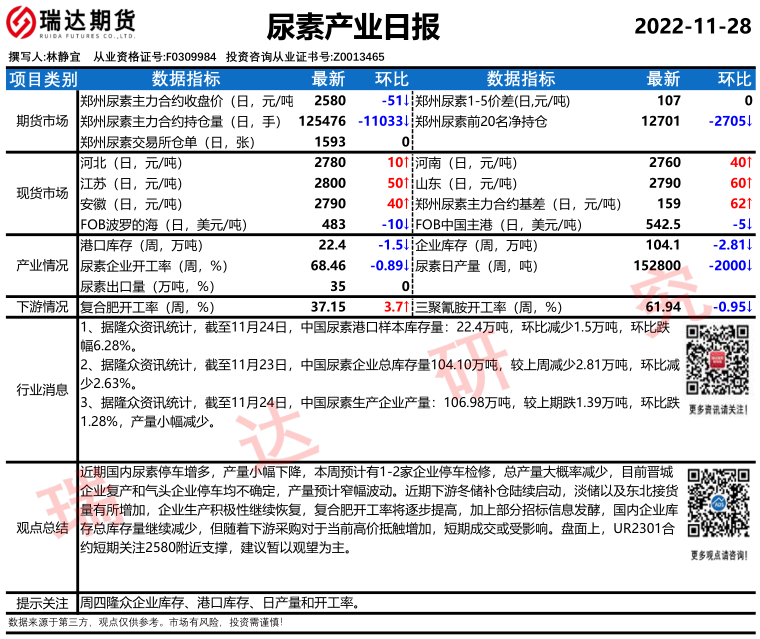
Task: Click the blue down arrow beside -11033
Action: (406, 121)
